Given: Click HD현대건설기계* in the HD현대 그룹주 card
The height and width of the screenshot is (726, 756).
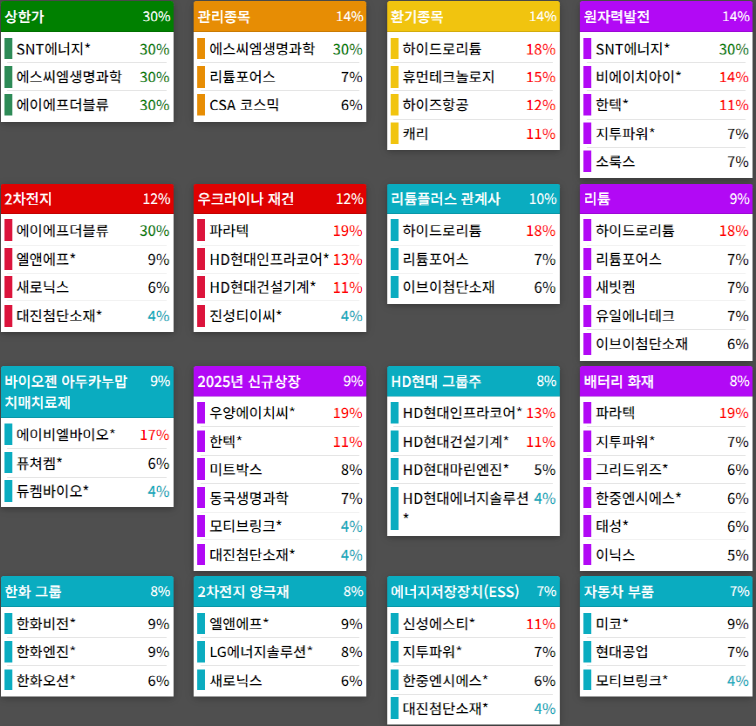Looking at the screenshot, I should point(473,441).
